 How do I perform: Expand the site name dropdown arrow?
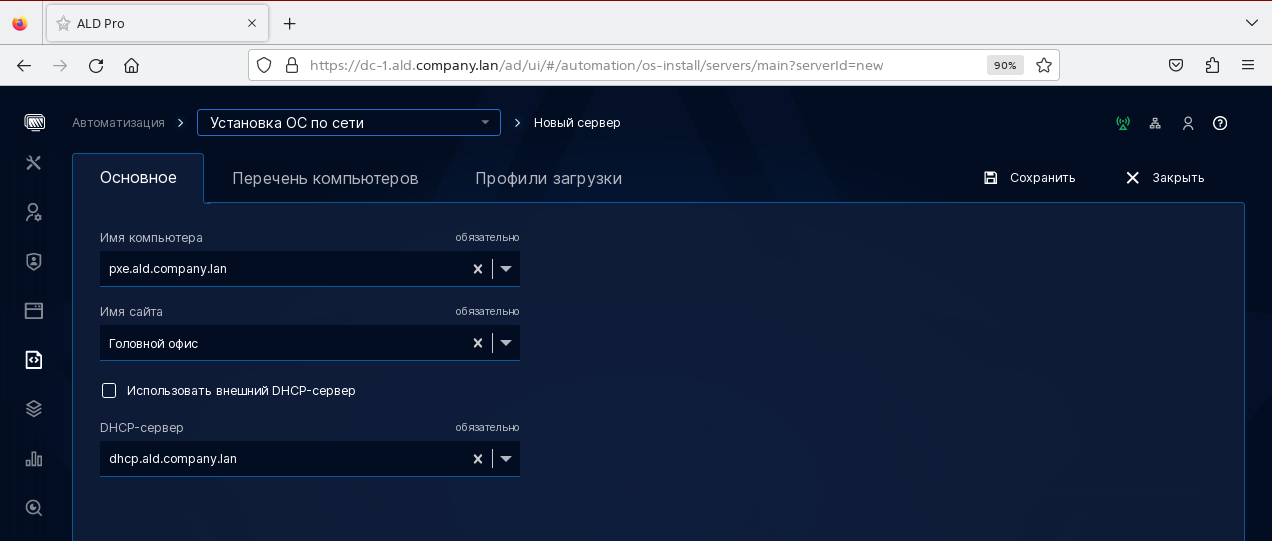[x=506, y=343]
